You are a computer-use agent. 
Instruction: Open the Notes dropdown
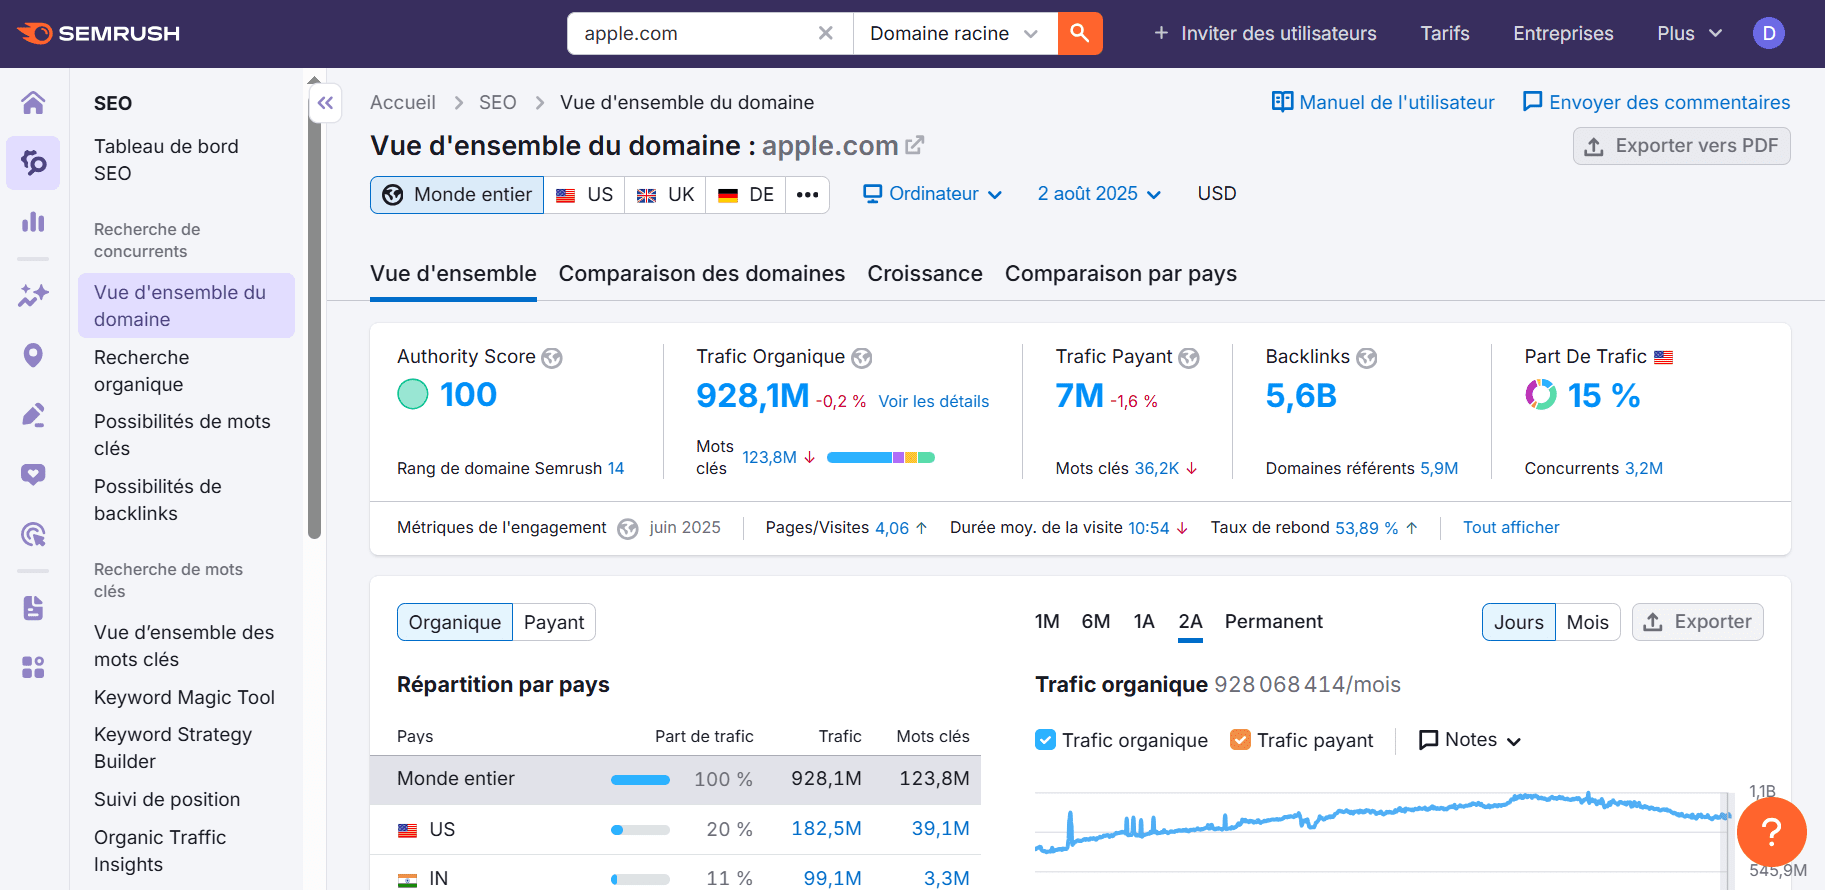[x=1470, y=740]
